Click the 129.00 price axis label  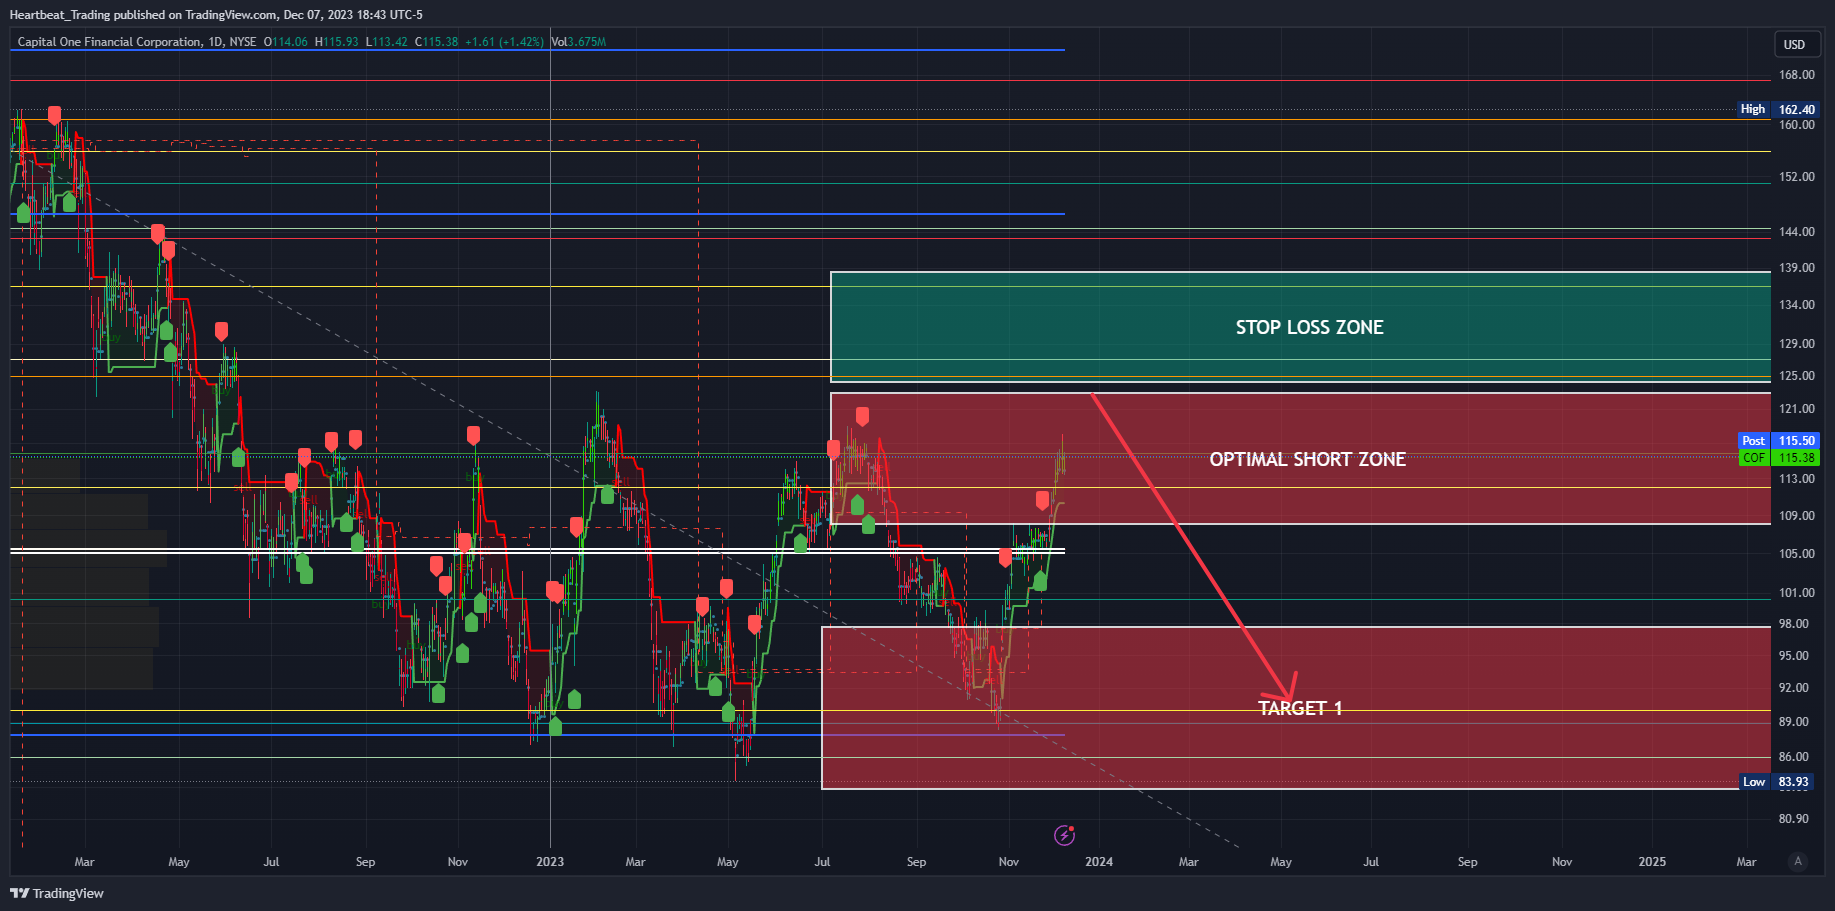(x=1796, y=344)
